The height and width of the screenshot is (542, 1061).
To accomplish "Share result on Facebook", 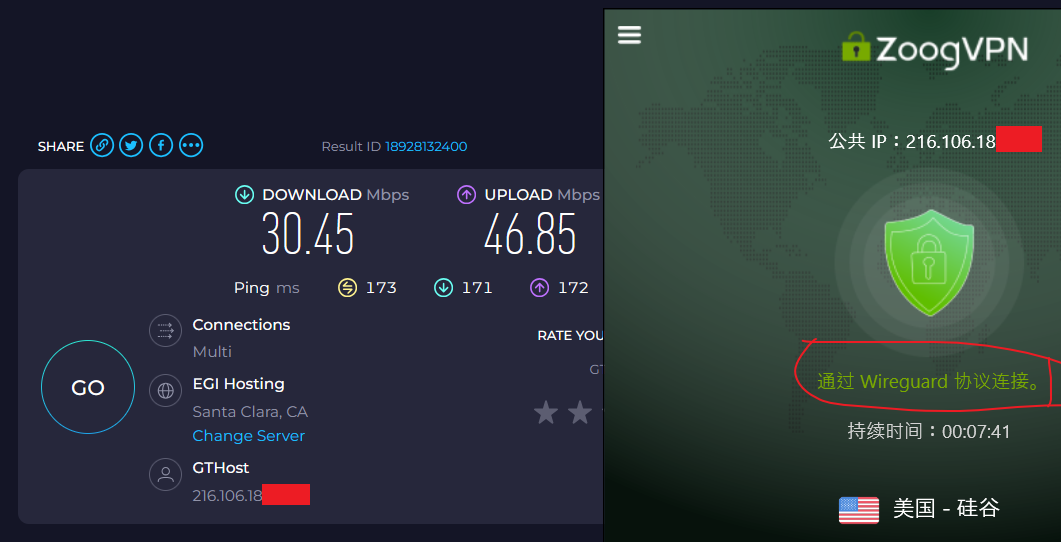I will (161, 146).
